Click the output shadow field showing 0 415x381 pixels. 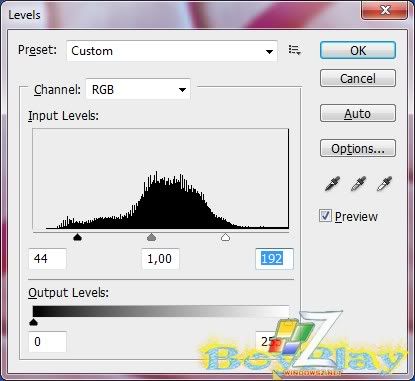pyautogui.click(x=47, y=342)
